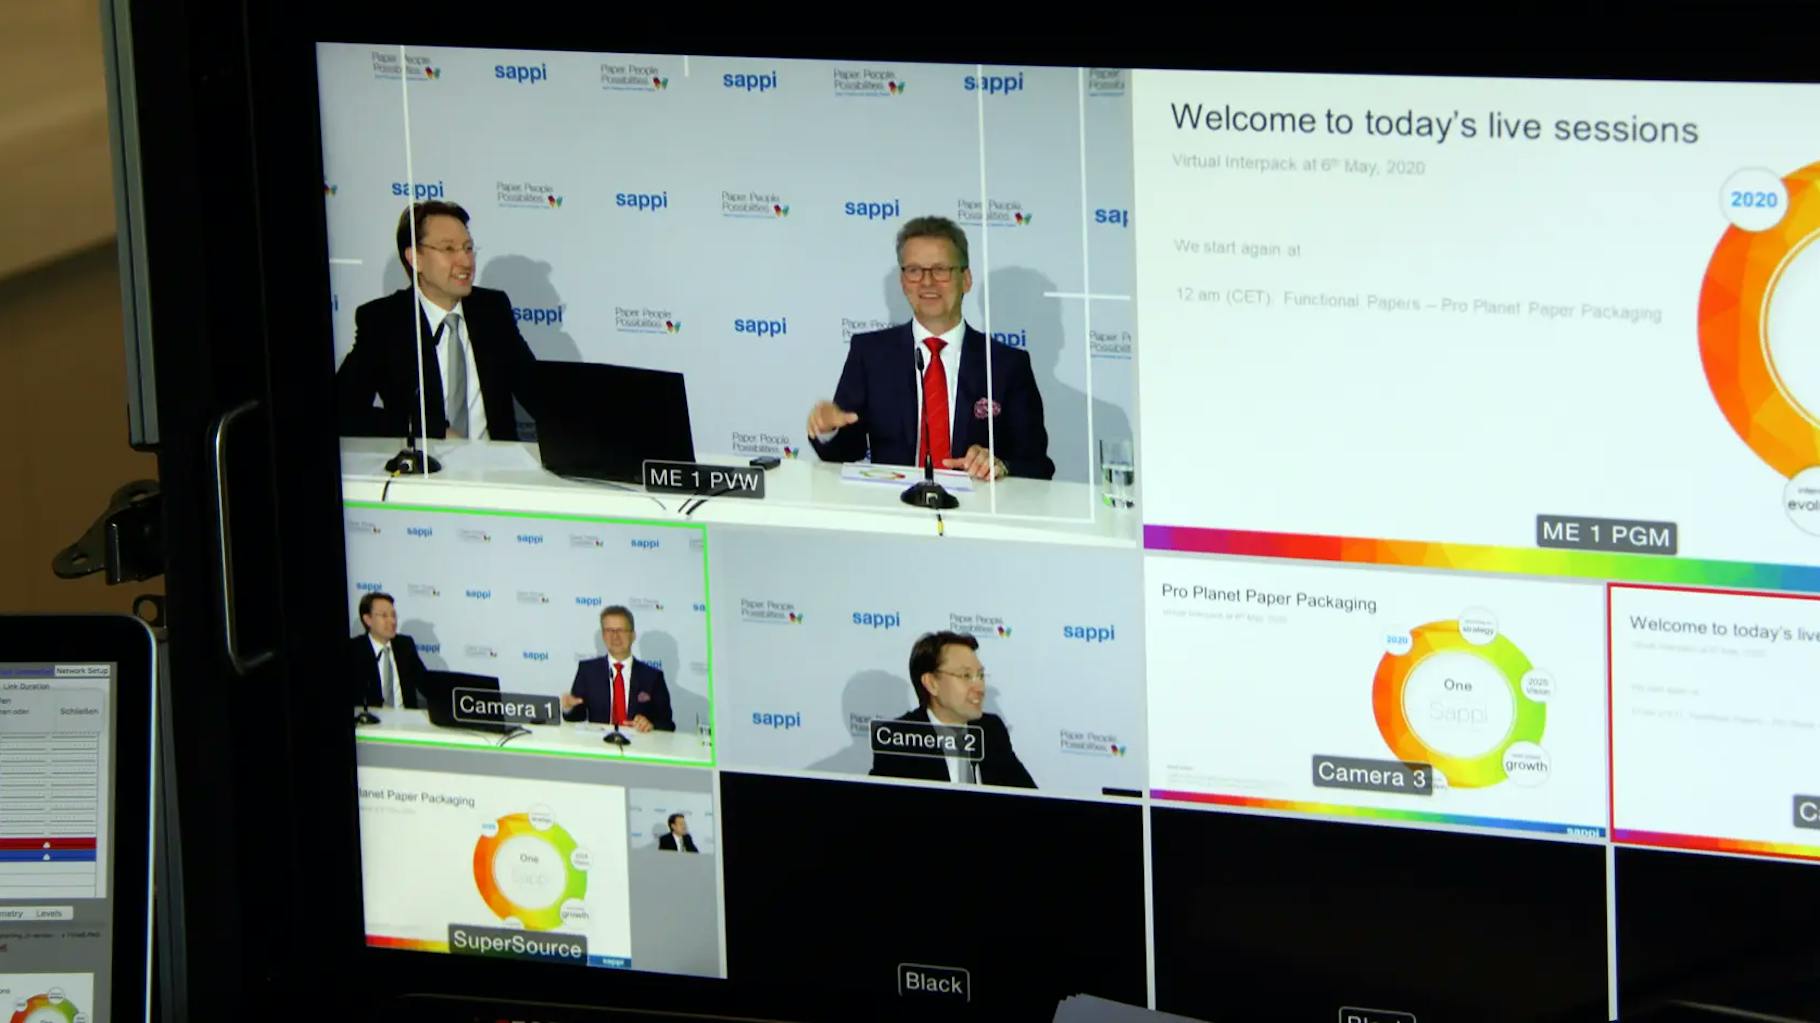
Task: Select the Camera 2 source tile
Action: (x=932, y=662)
